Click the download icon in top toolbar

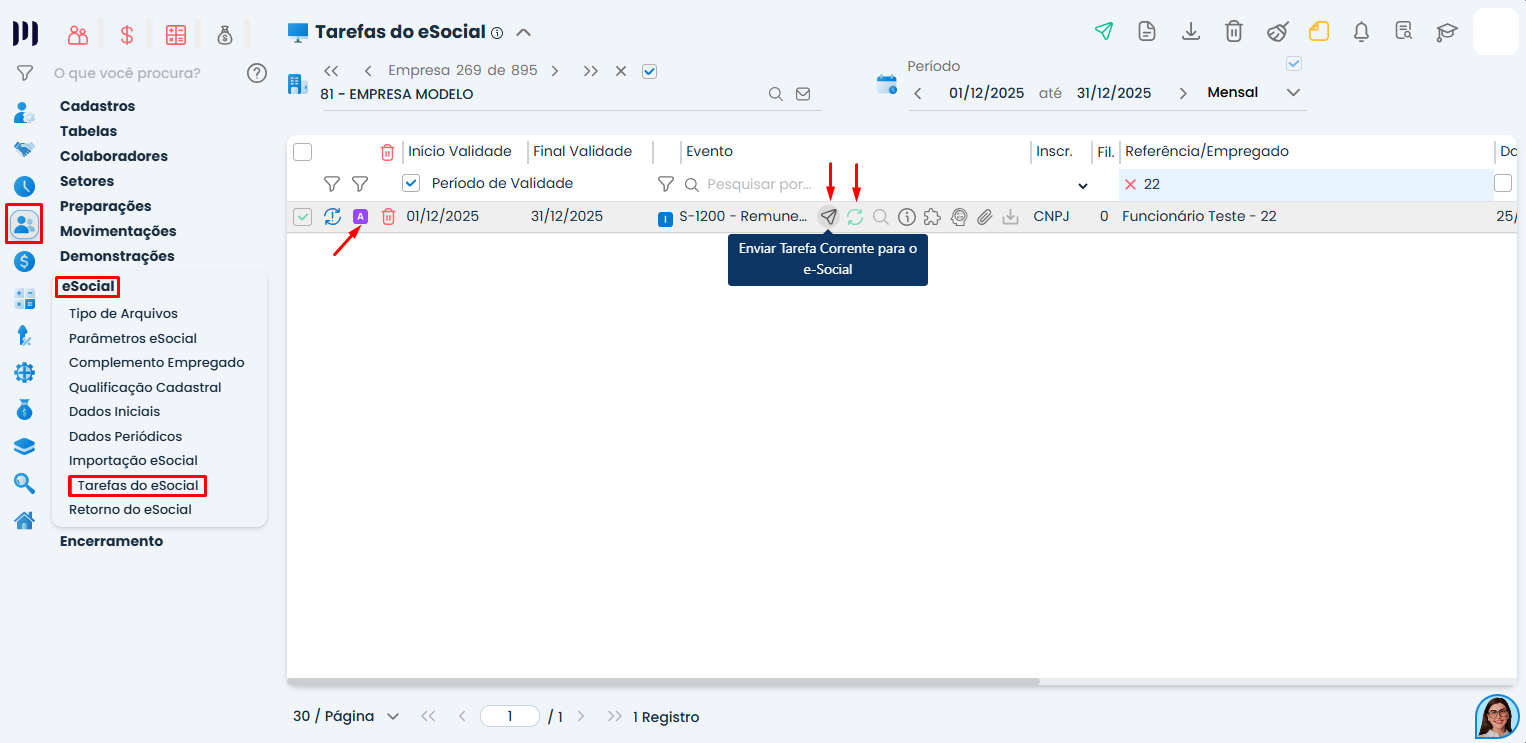click(x=1190, y=31)
